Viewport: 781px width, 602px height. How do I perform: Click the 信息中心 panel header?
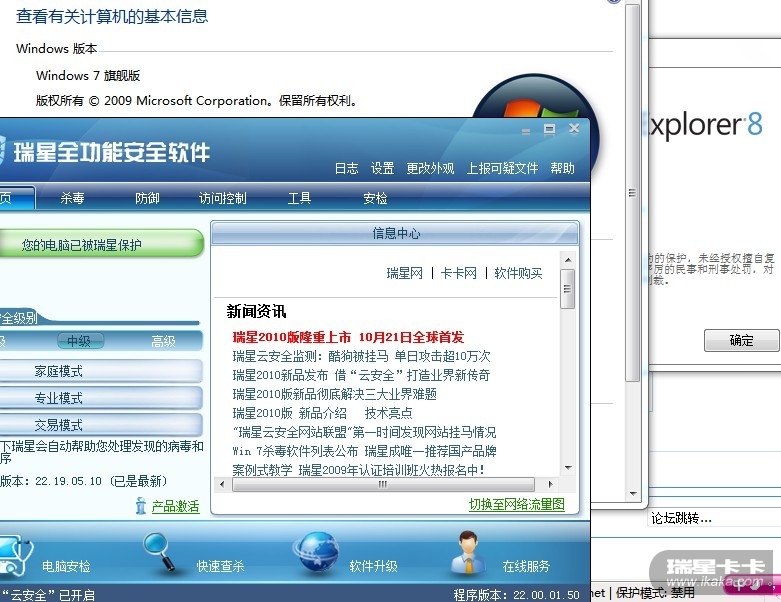pyautogui.click(x=395, y=233)
